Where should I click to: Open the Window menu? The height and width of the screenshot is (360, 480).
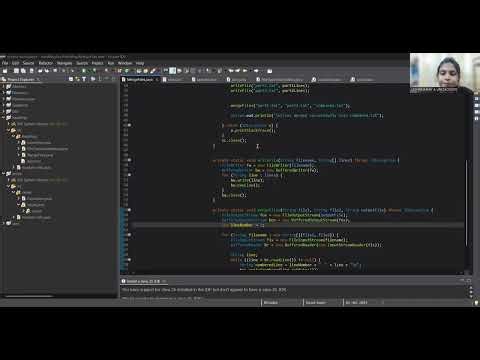pos(125,63)
